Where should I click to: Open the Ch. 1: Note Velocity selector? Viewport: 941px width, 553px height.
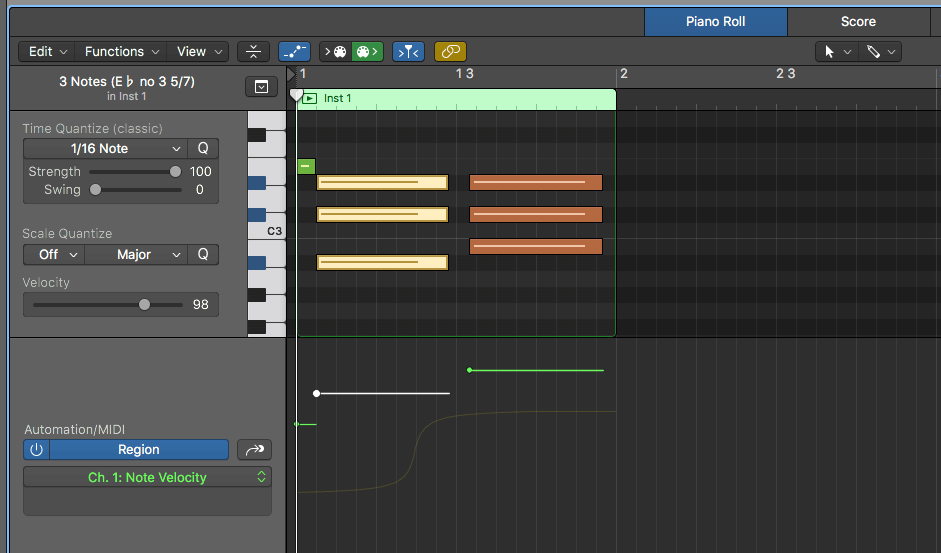point(147,477)
